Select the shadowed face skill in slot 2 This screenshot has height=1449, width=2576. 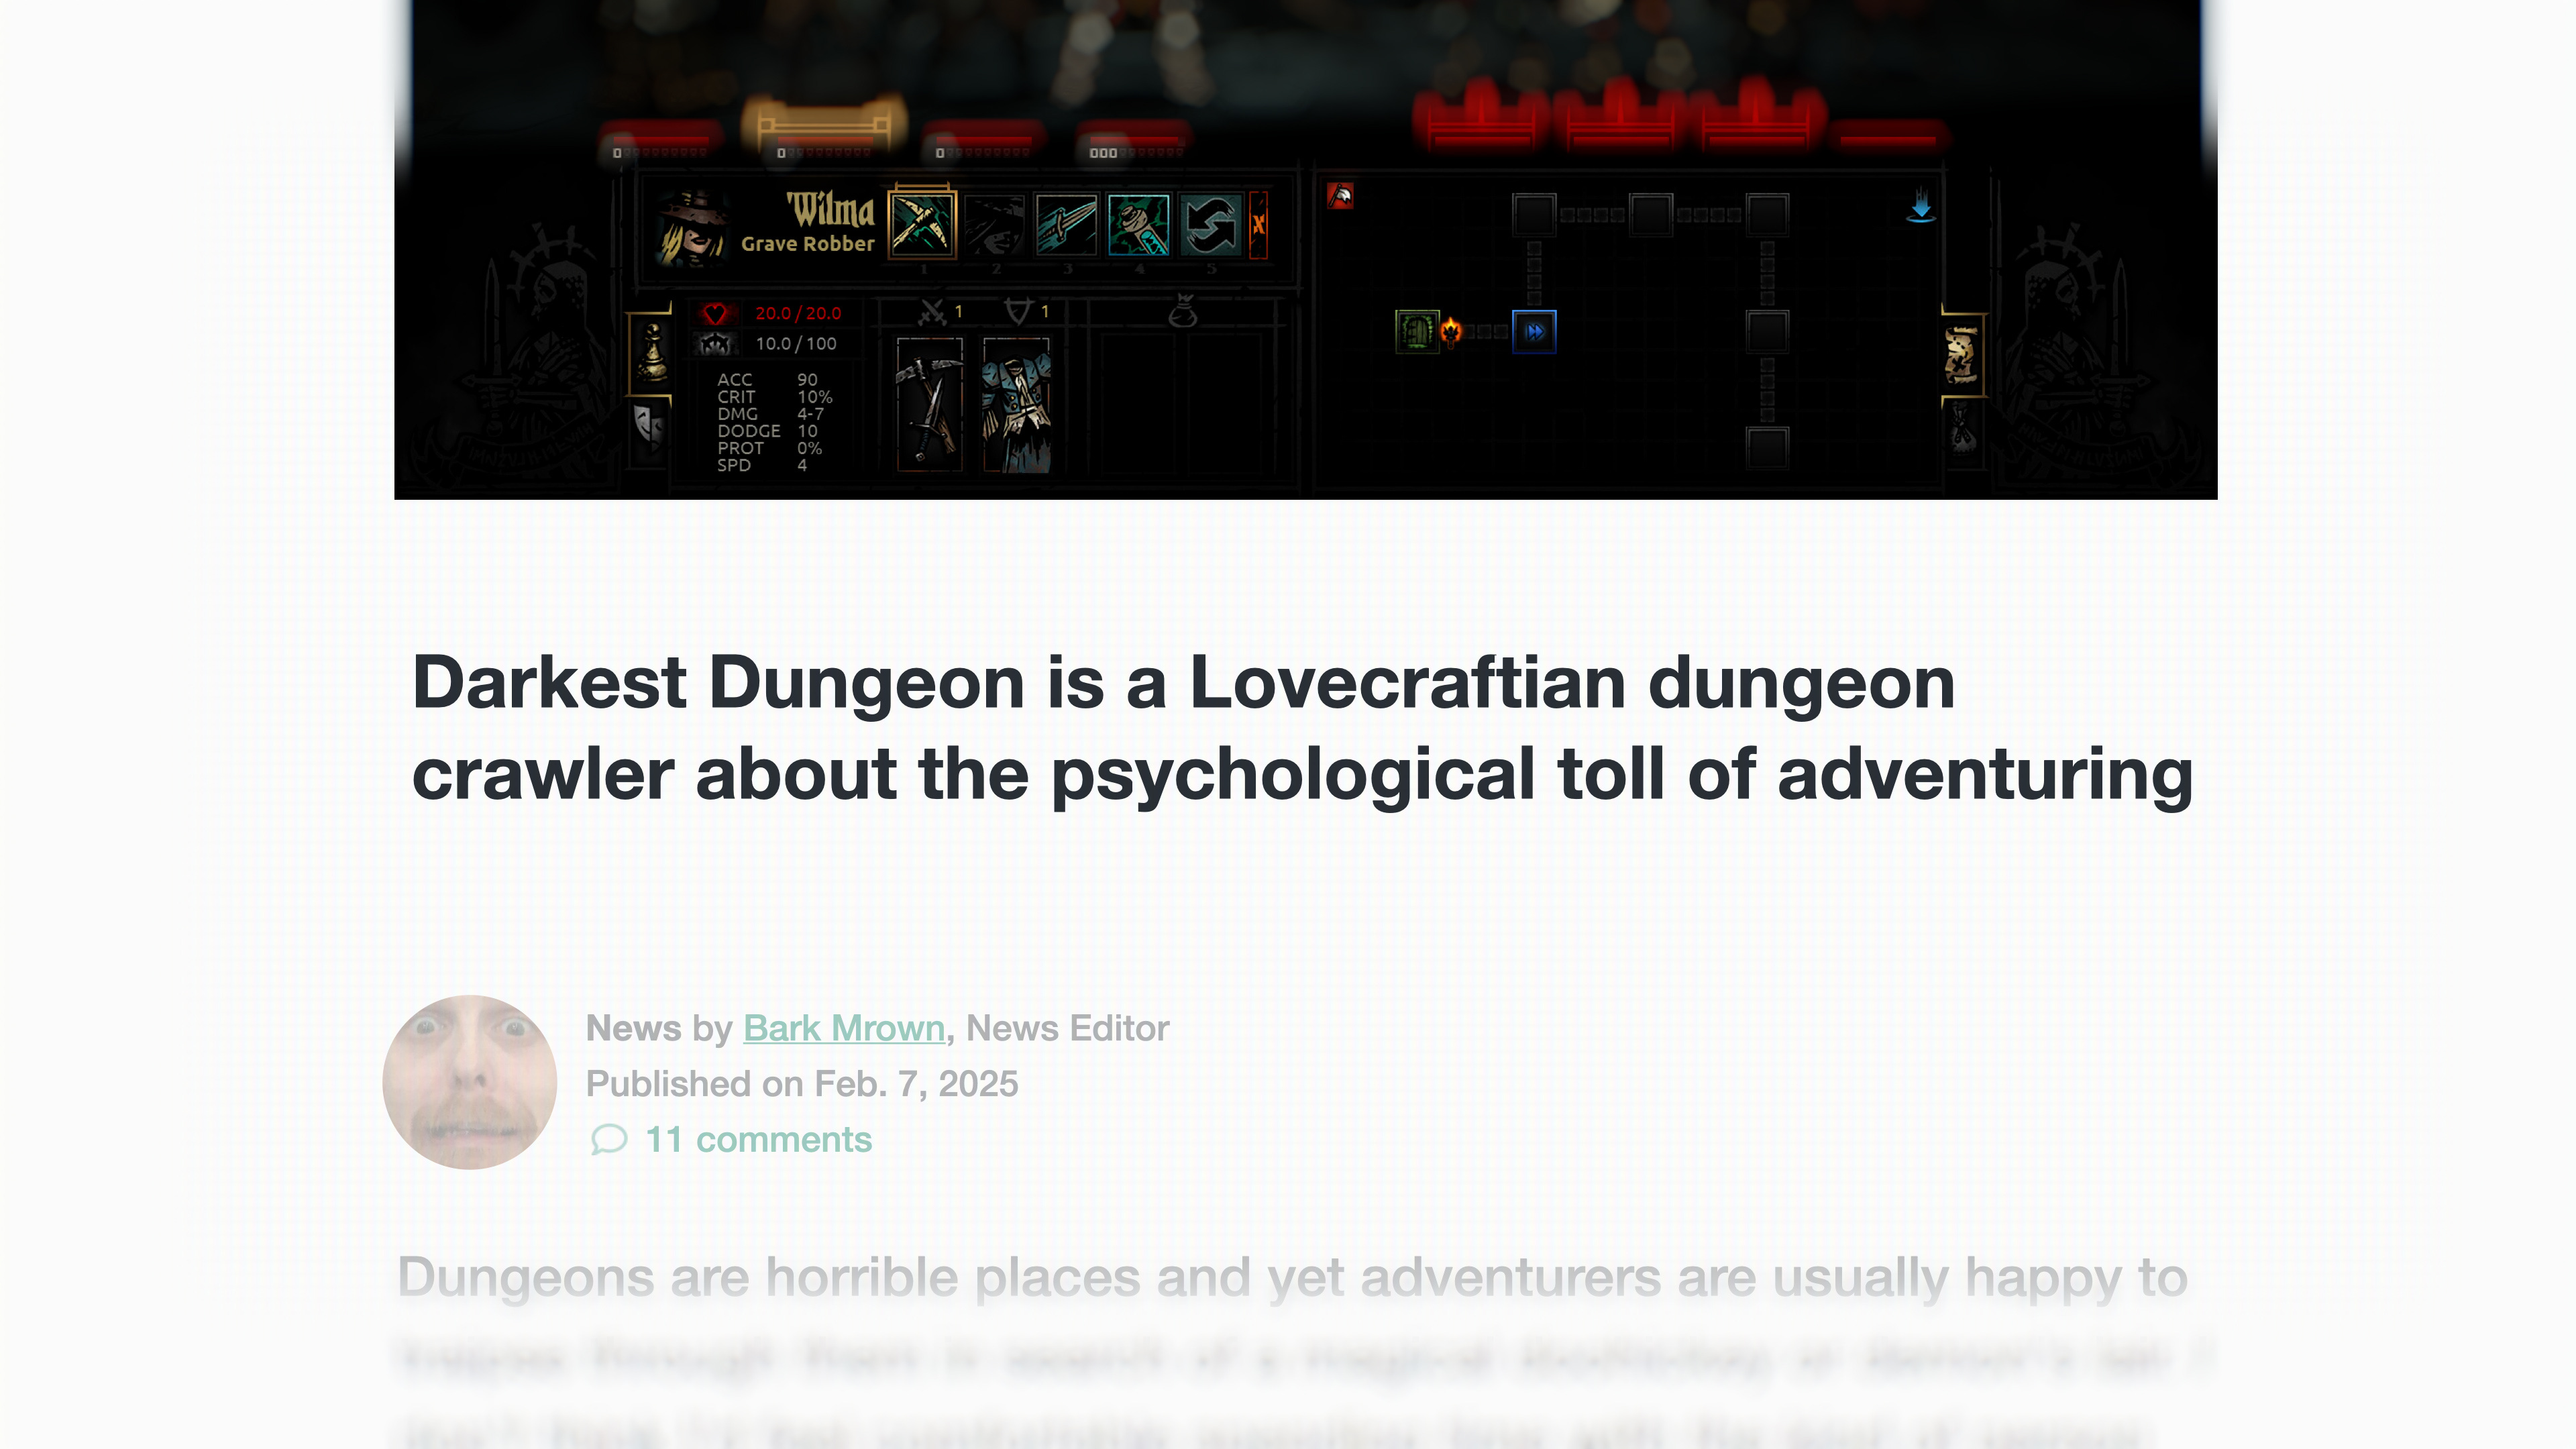pyautogui.click(x=994, y=224)
